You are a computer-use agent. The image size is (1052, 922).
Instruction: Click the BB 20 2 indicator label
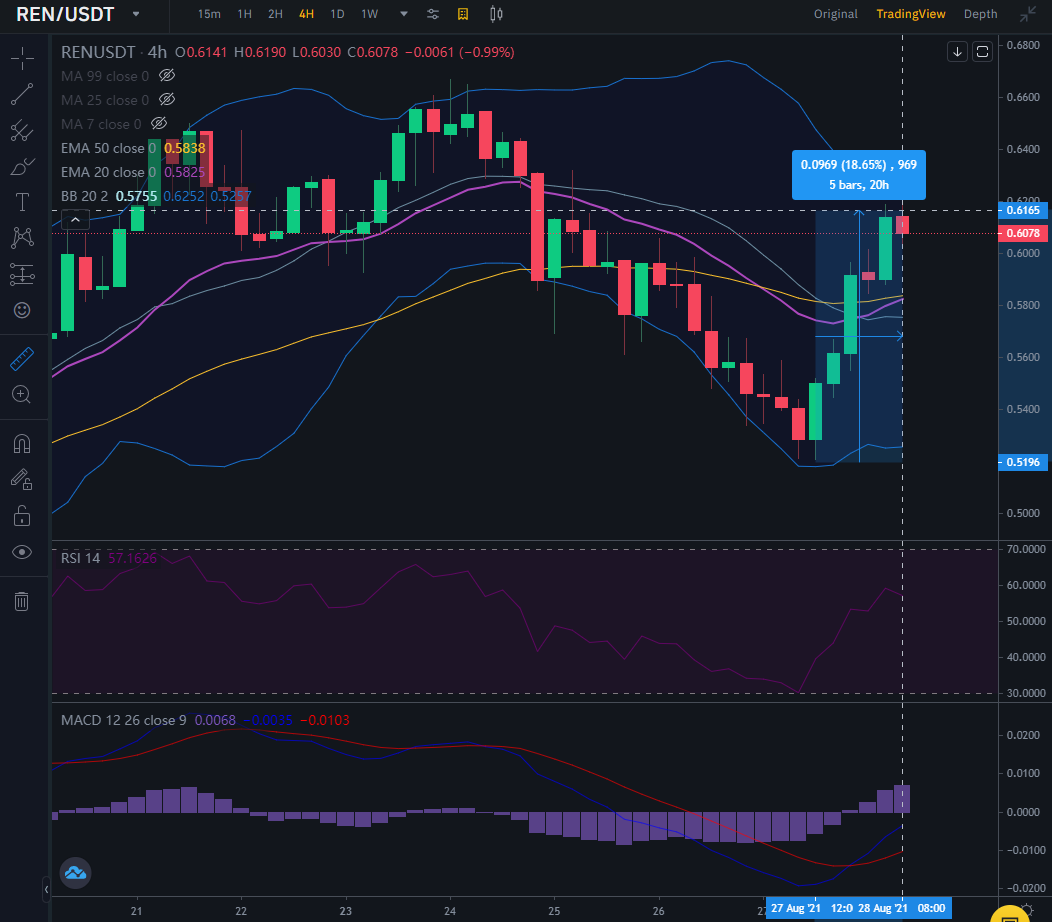pos(85,196)
